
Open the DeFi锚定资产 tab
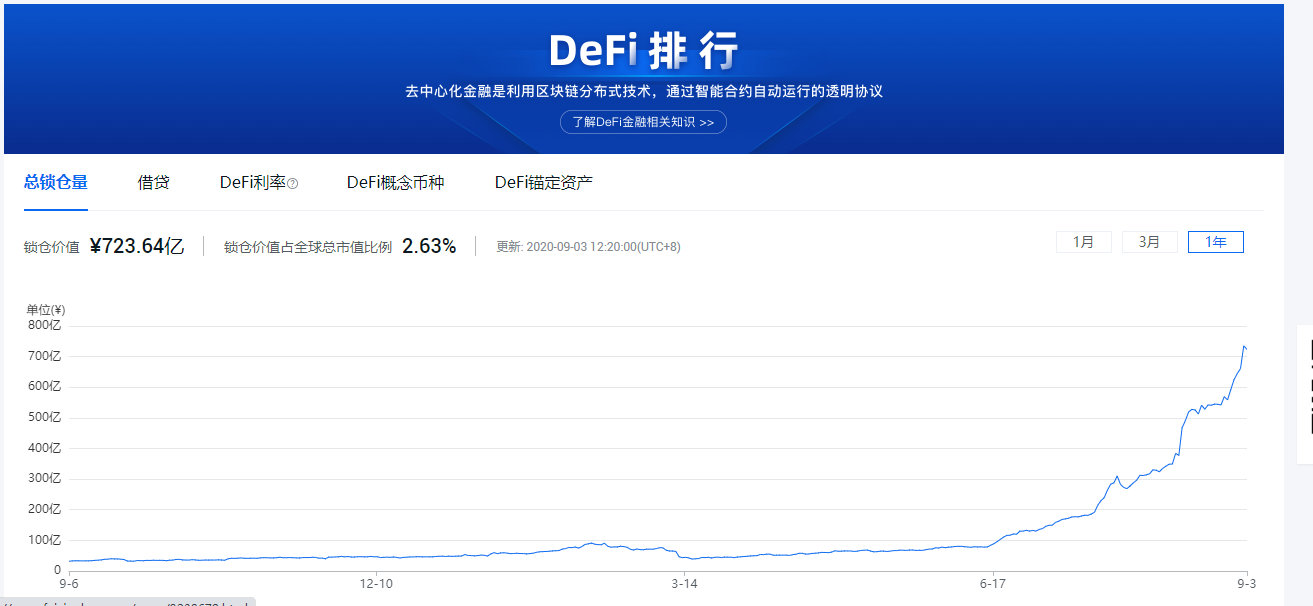pos(544,182)
